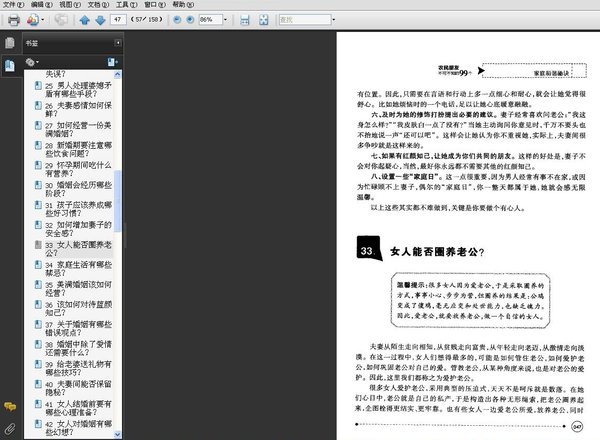Screen dimensions: 600x440
Task: Toggle the bookmarks panel icon in the sidebar
Action: pos(10,66)
